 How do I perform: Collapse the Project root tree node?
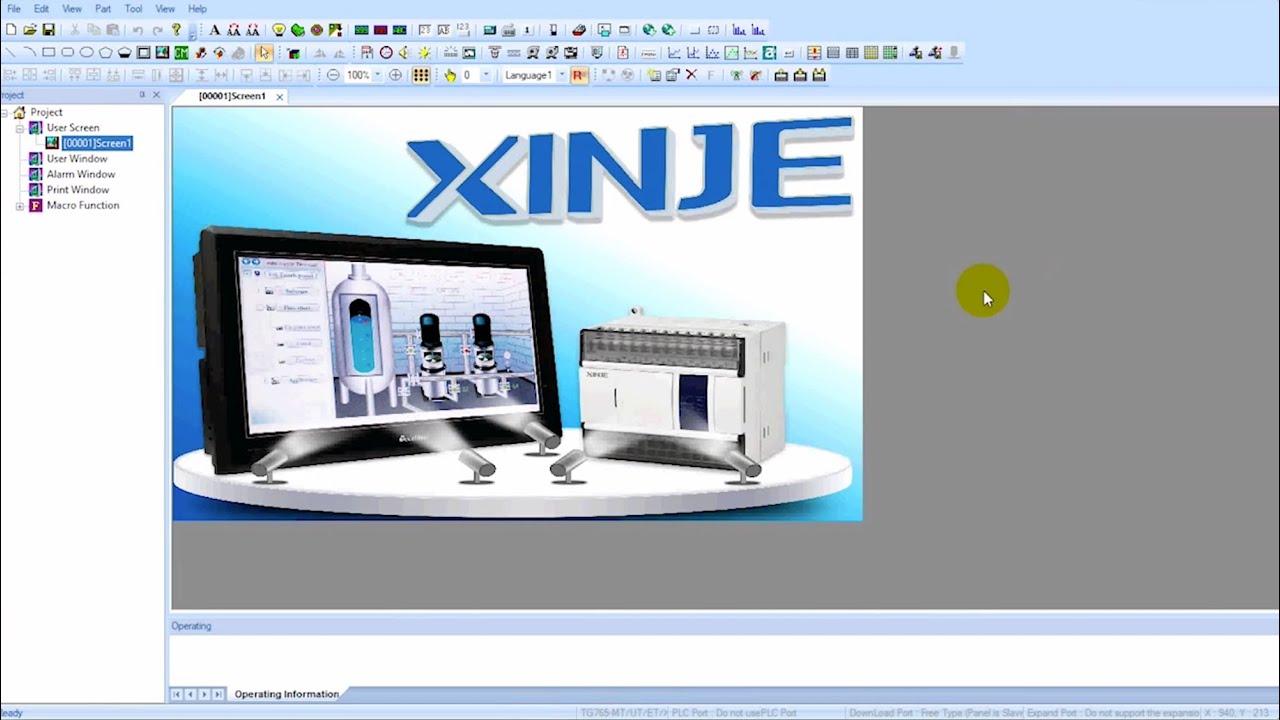(x=5, y=112)
